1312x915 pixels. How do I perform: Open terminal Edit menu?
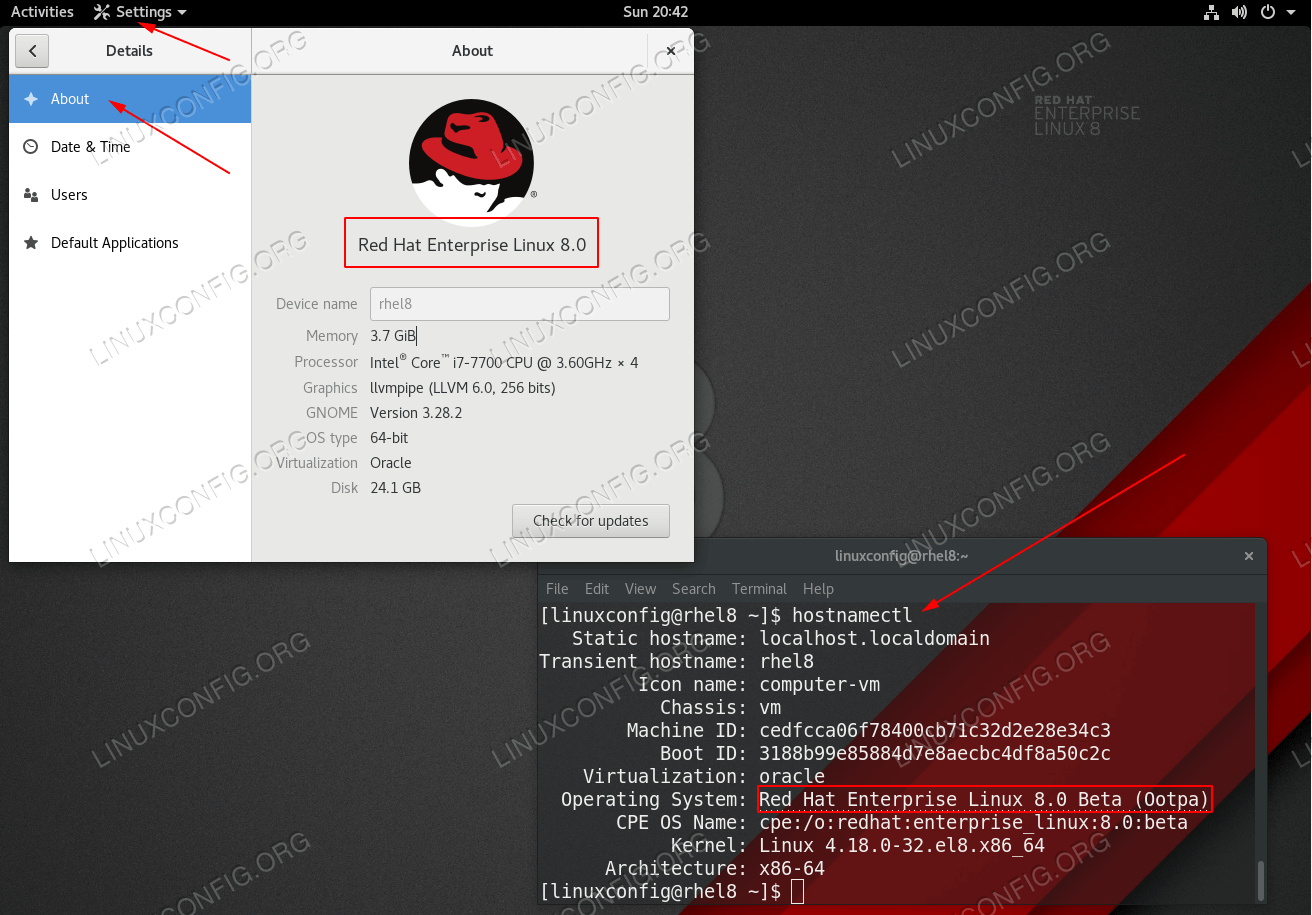[597, 589]
